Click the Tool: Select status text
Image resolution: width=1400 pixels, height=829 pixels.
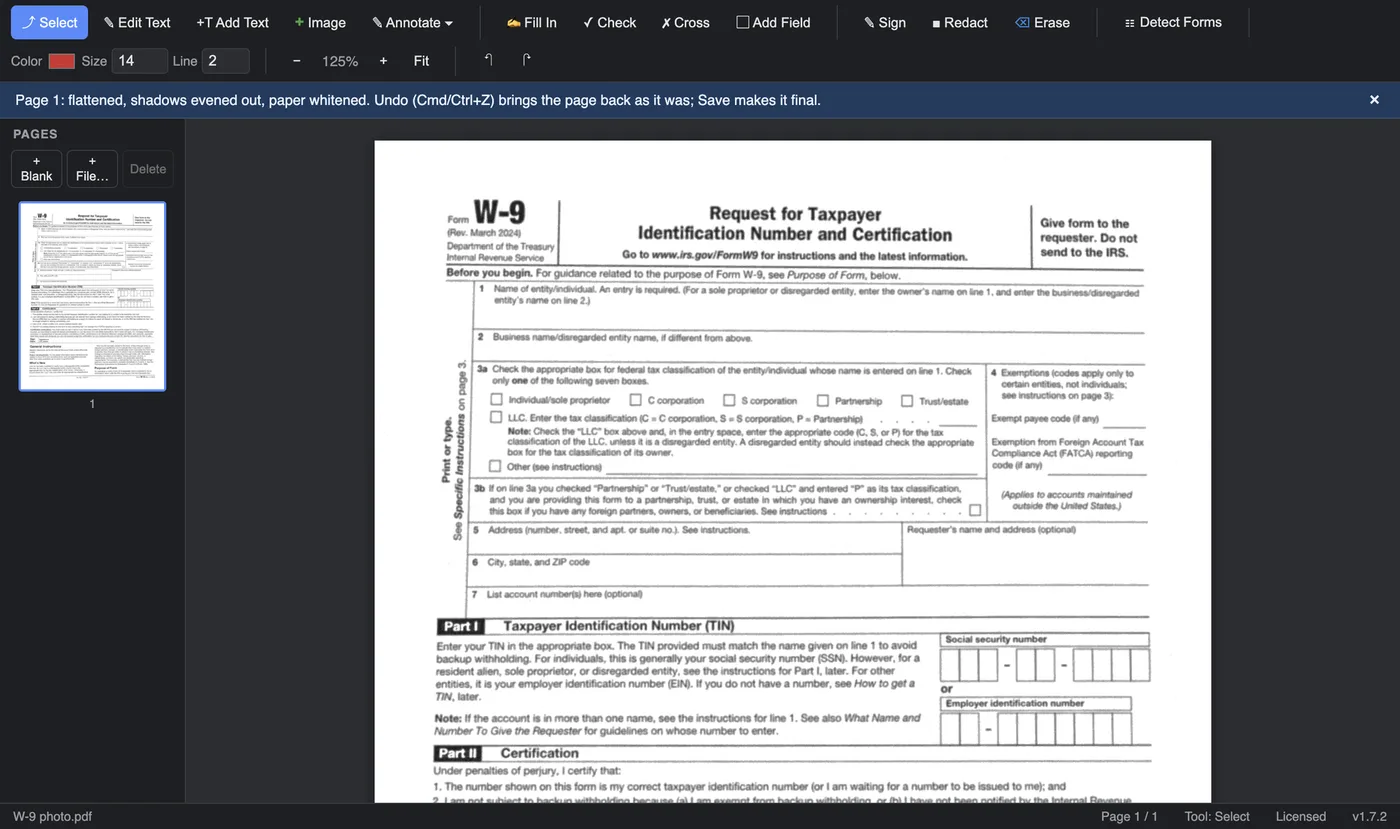click(1217, 816)
